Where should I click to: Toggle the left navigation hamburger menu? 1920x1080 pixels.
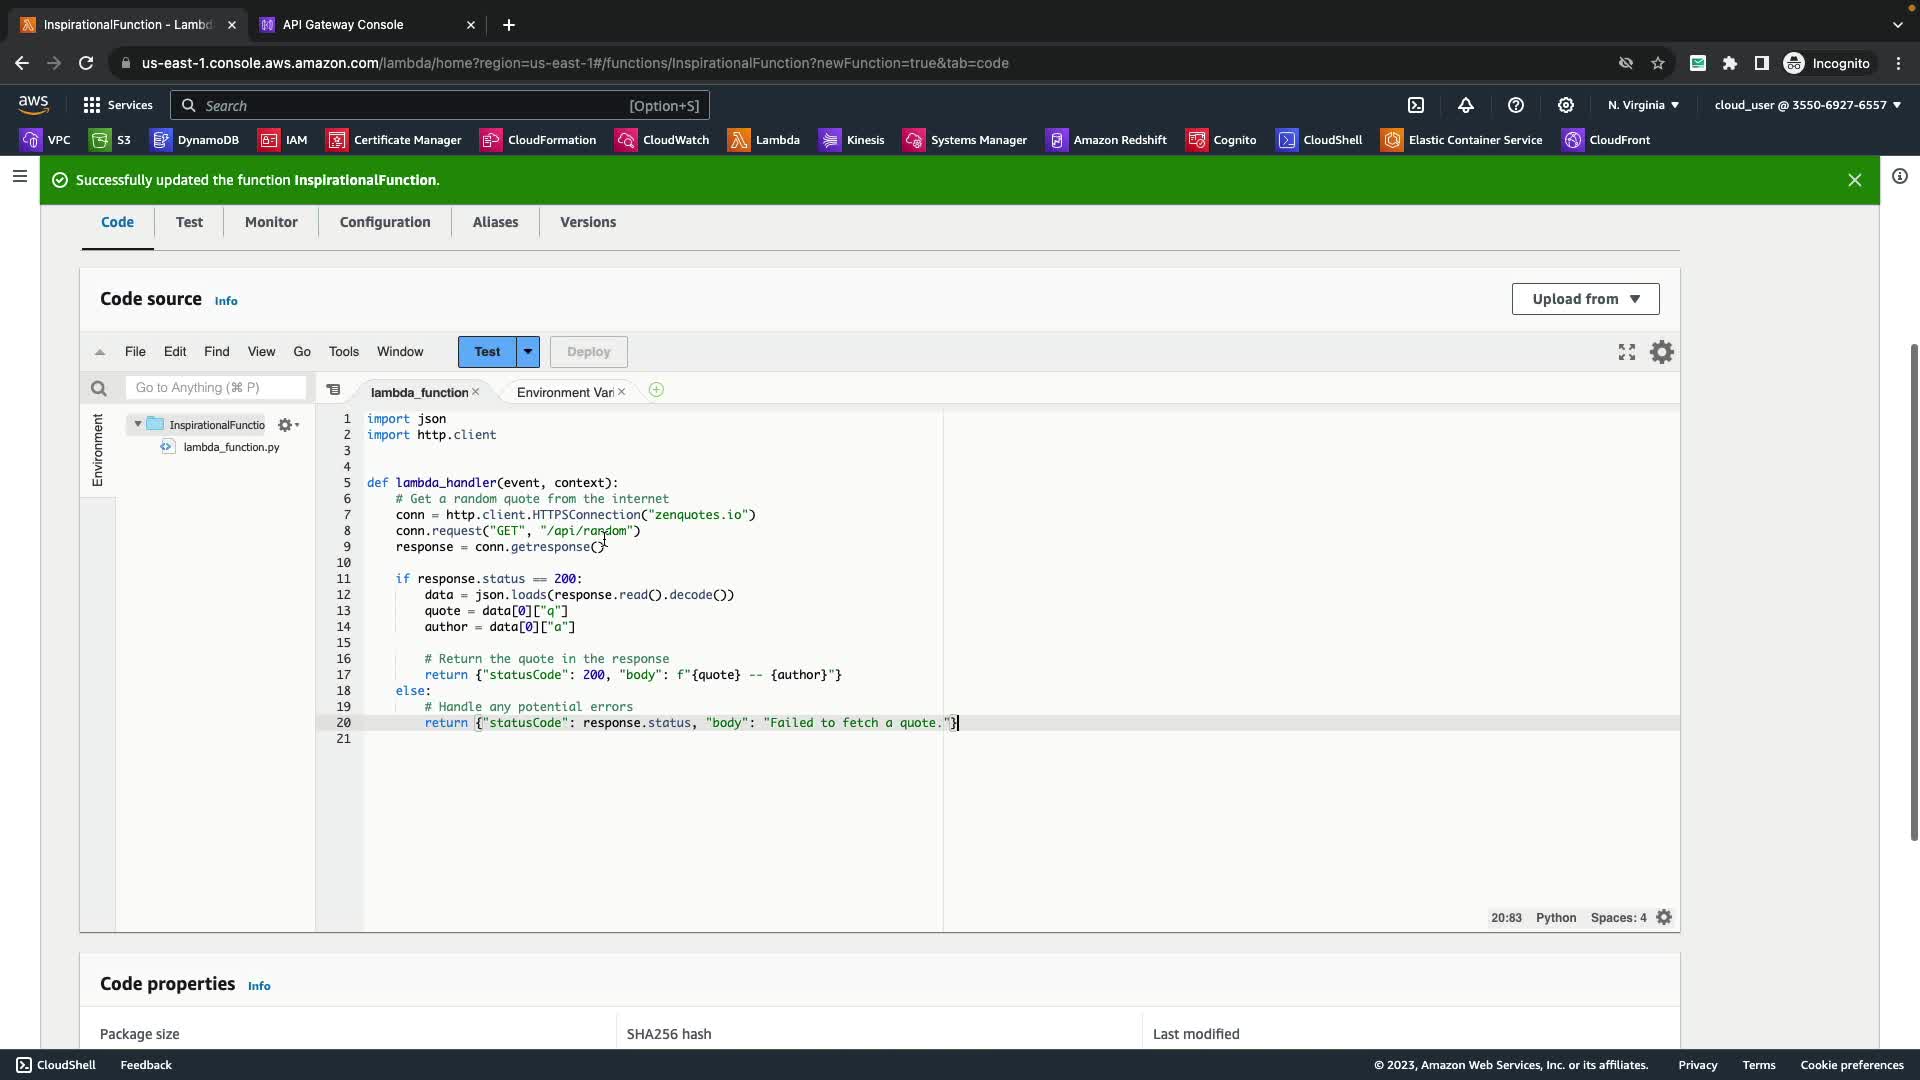19,177
